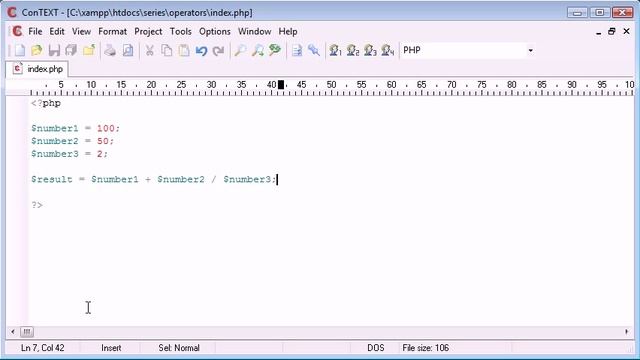Click the Insert mode status entry
The image size is (640, 360).
coord(111,348)
